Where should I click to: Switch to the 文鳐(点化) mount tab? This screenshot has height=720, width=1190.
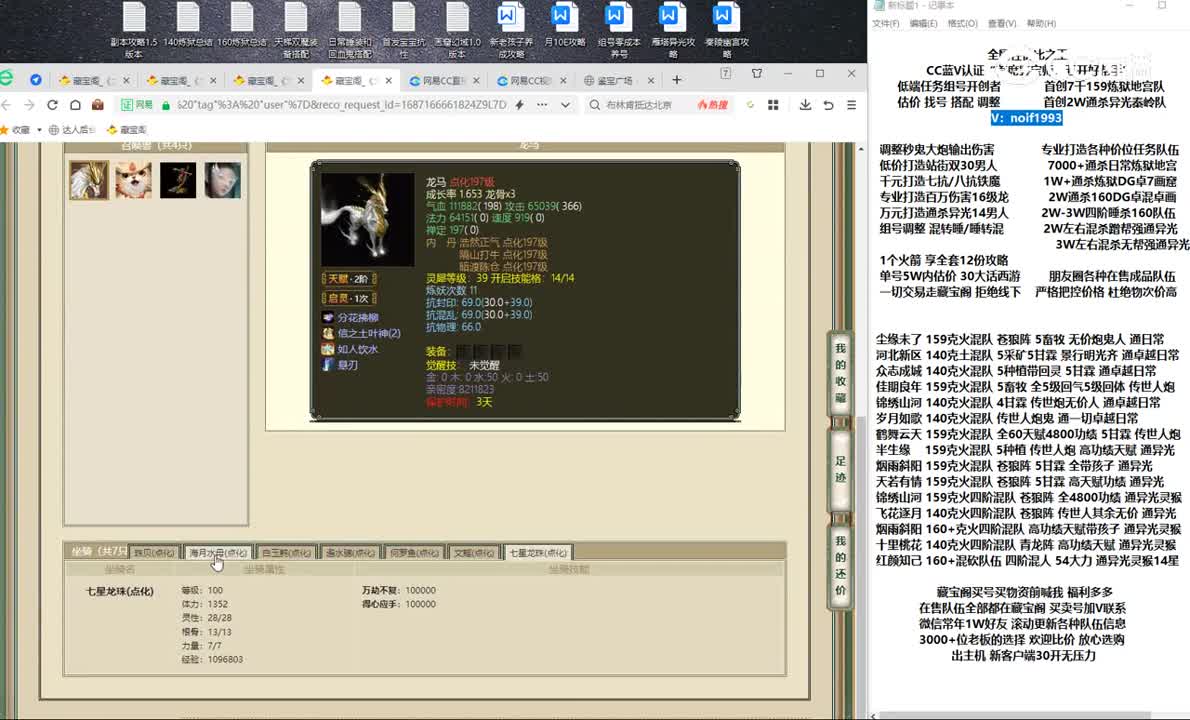(474, 552)
